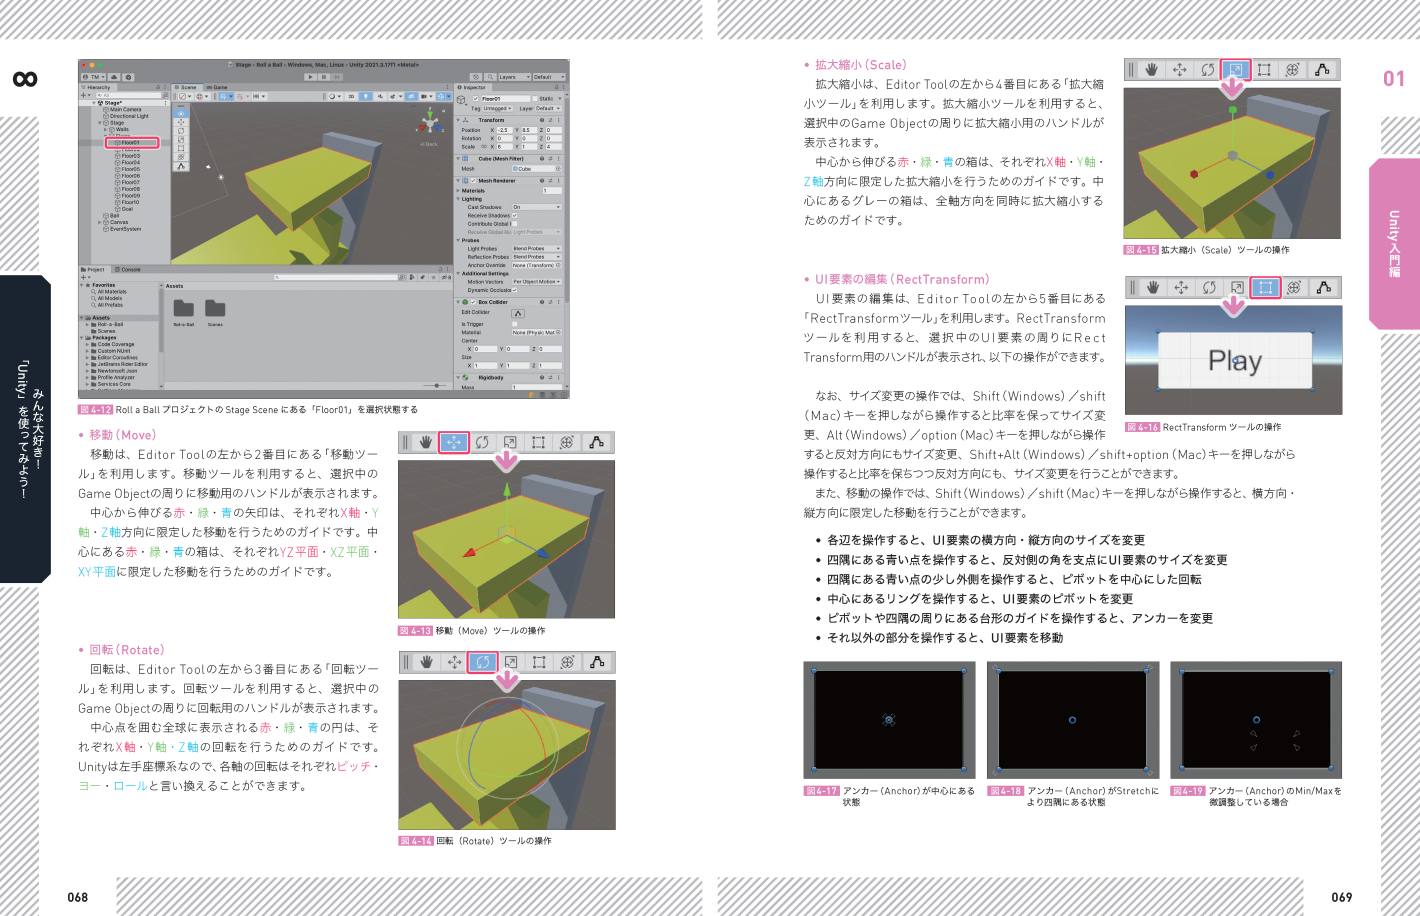
Task: Enable the Static checkbox in Inspector
Action: click(536, 99)
